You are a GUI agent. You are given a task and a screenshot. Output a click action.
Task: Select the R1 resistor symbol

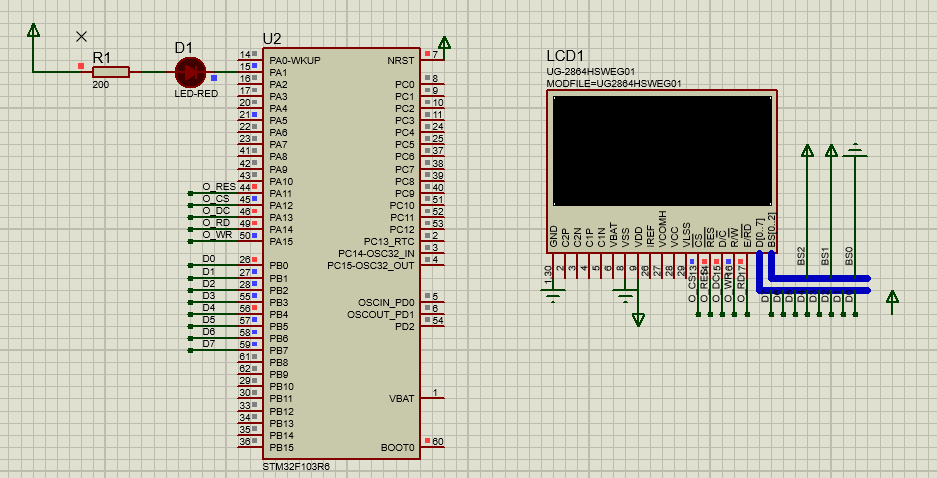click(111, 72)
